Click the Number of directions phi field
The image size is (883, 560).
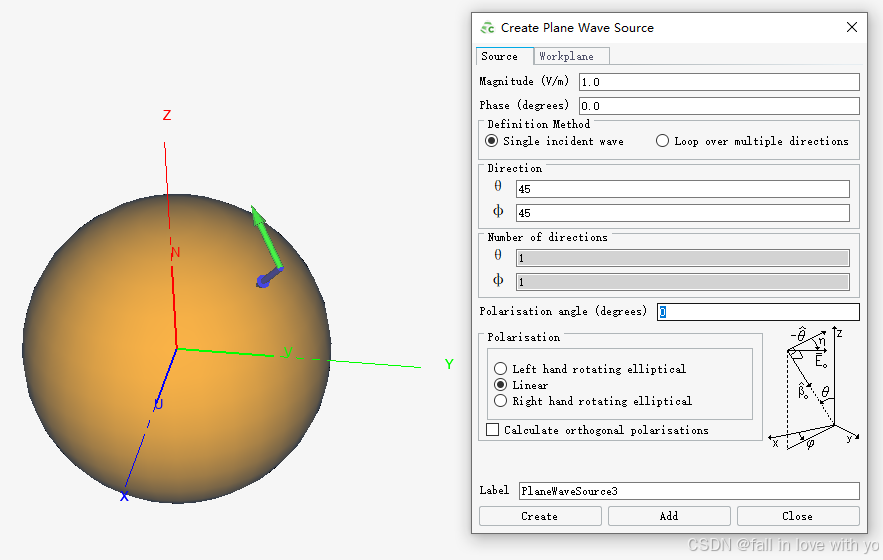tap(683, 282)
